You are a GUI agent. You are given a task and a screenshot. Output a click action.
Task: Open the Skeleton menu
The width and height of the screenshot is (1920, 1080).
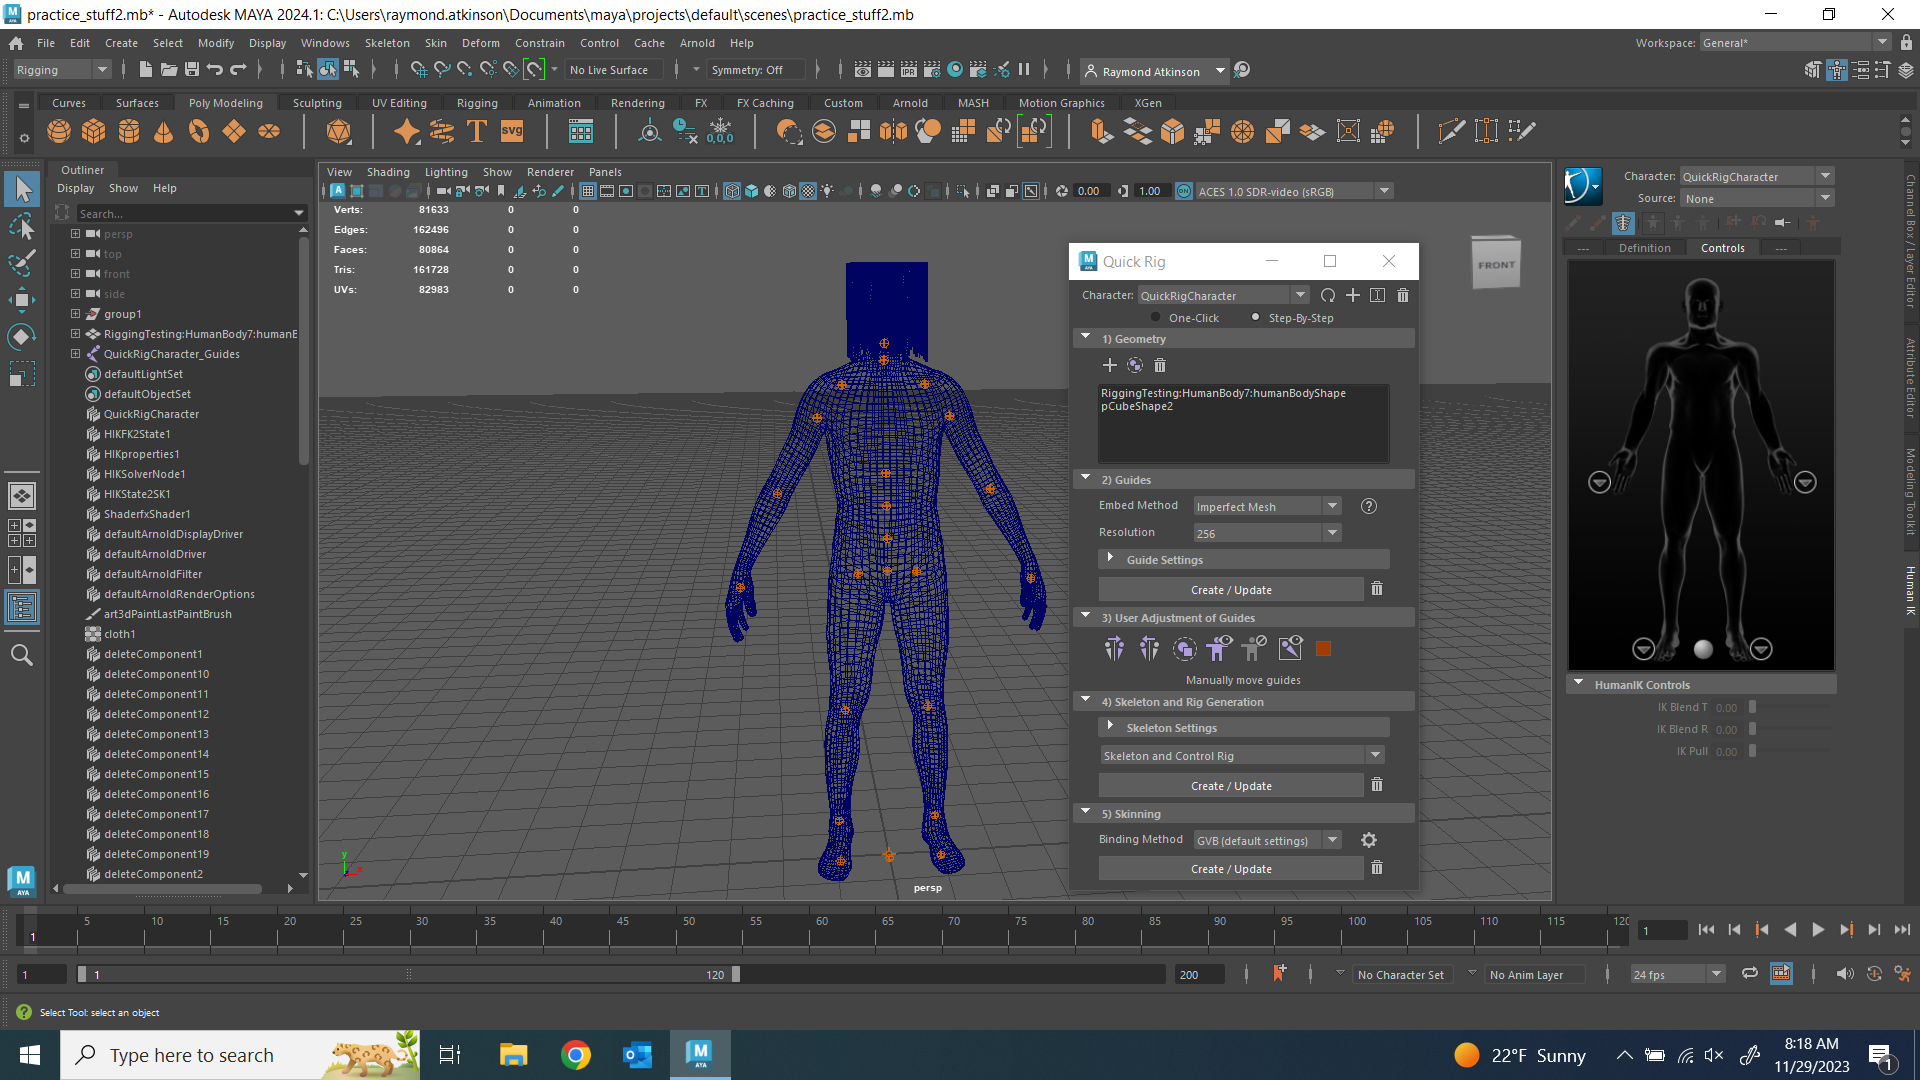(386, 43)
